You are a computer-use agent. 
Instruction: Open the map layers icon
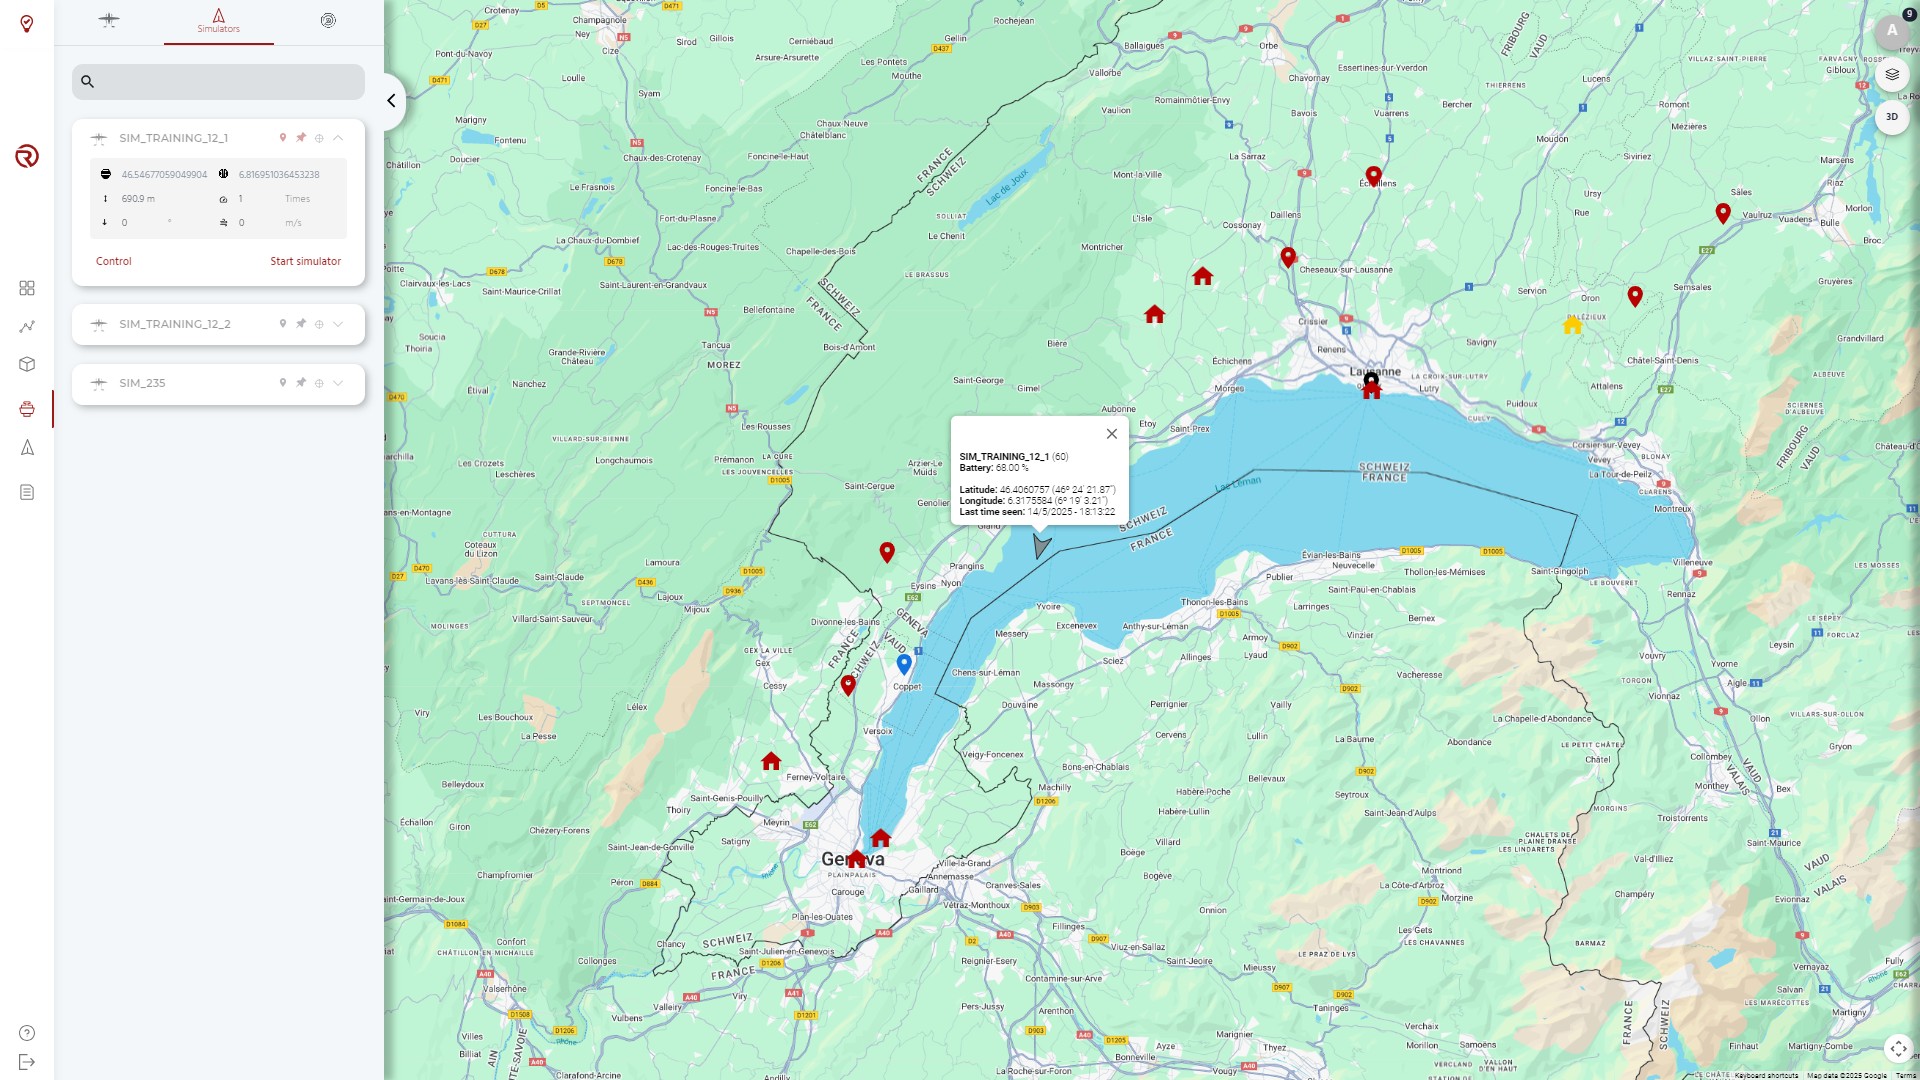click(1892, 74)
